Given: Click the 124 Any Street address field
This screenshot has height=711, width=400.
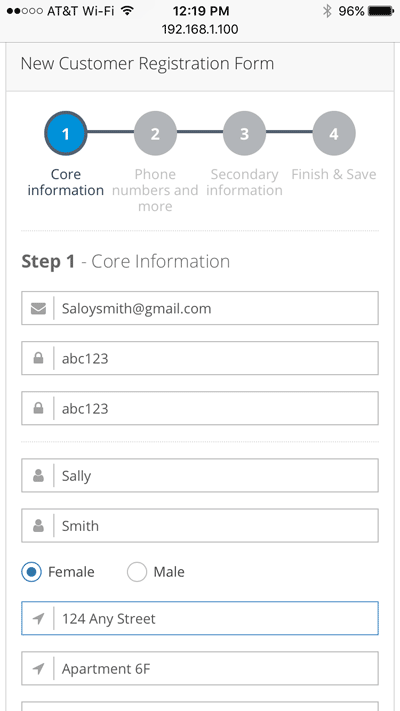Looking at the screenshot, I should (x=200, y=618).
